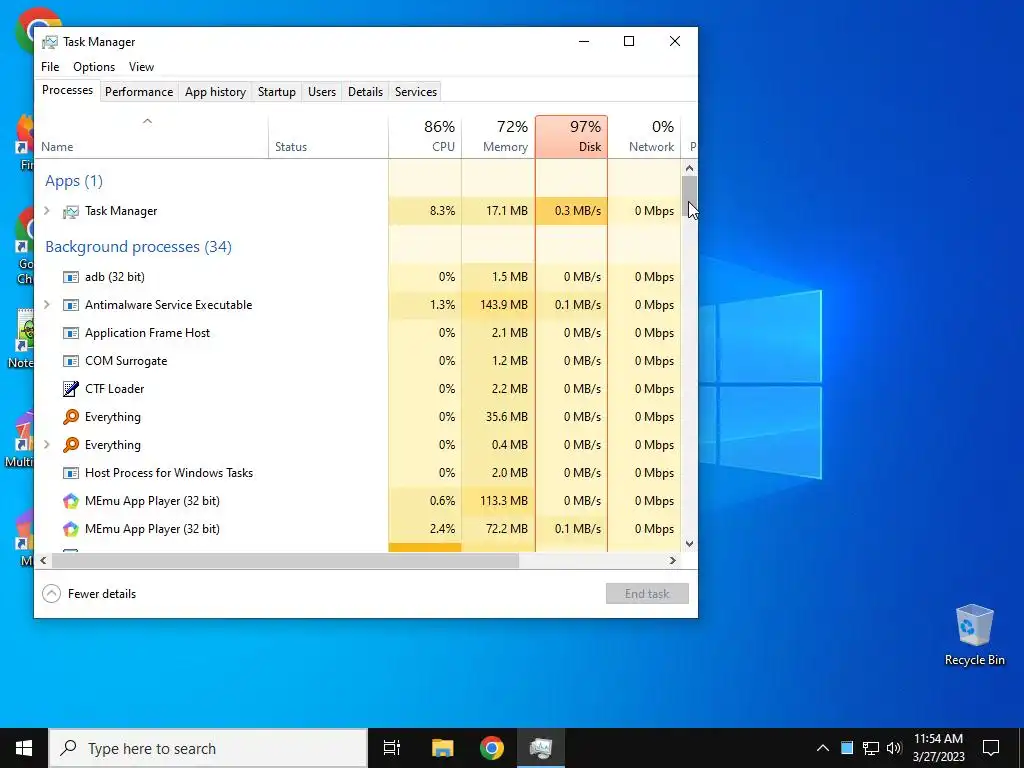The width and height of the screenshot is (1024, 768).
Task: Click the Background processes (34) heading
Action: point(138,247)
